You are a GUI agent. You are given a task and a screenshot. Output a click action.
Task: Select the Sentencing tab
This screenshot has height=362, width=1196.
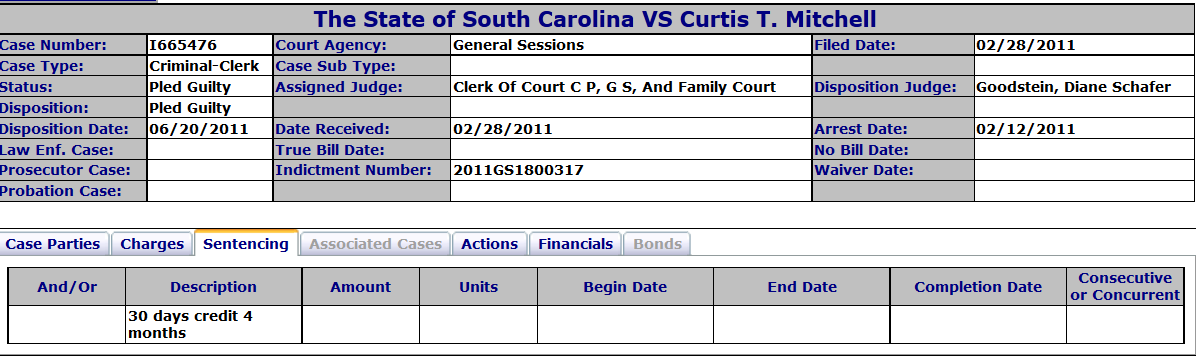tap(246, 244)
